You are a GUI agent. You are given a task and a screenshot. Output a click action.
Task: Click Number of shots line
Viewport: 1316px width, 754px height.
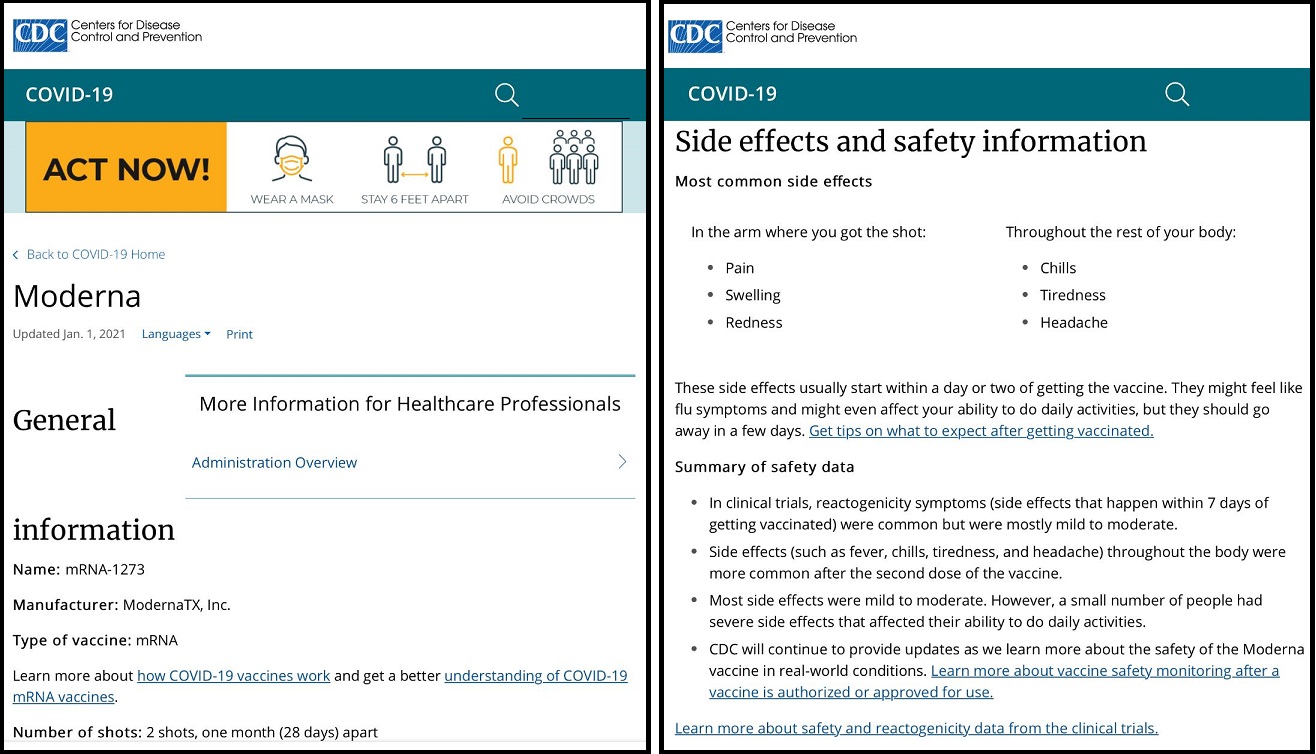coord(195,732)
